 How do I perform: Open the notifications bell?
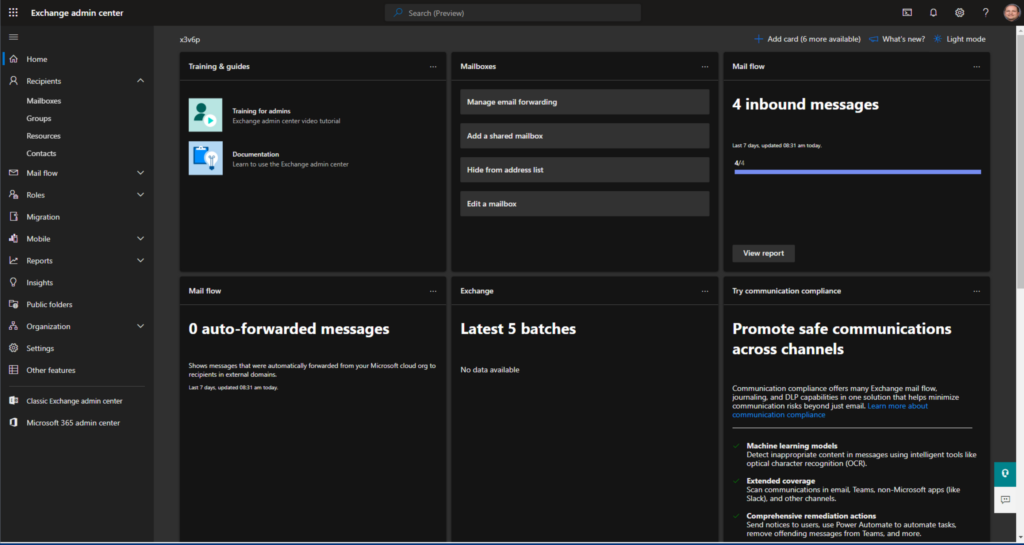[933, 12]
